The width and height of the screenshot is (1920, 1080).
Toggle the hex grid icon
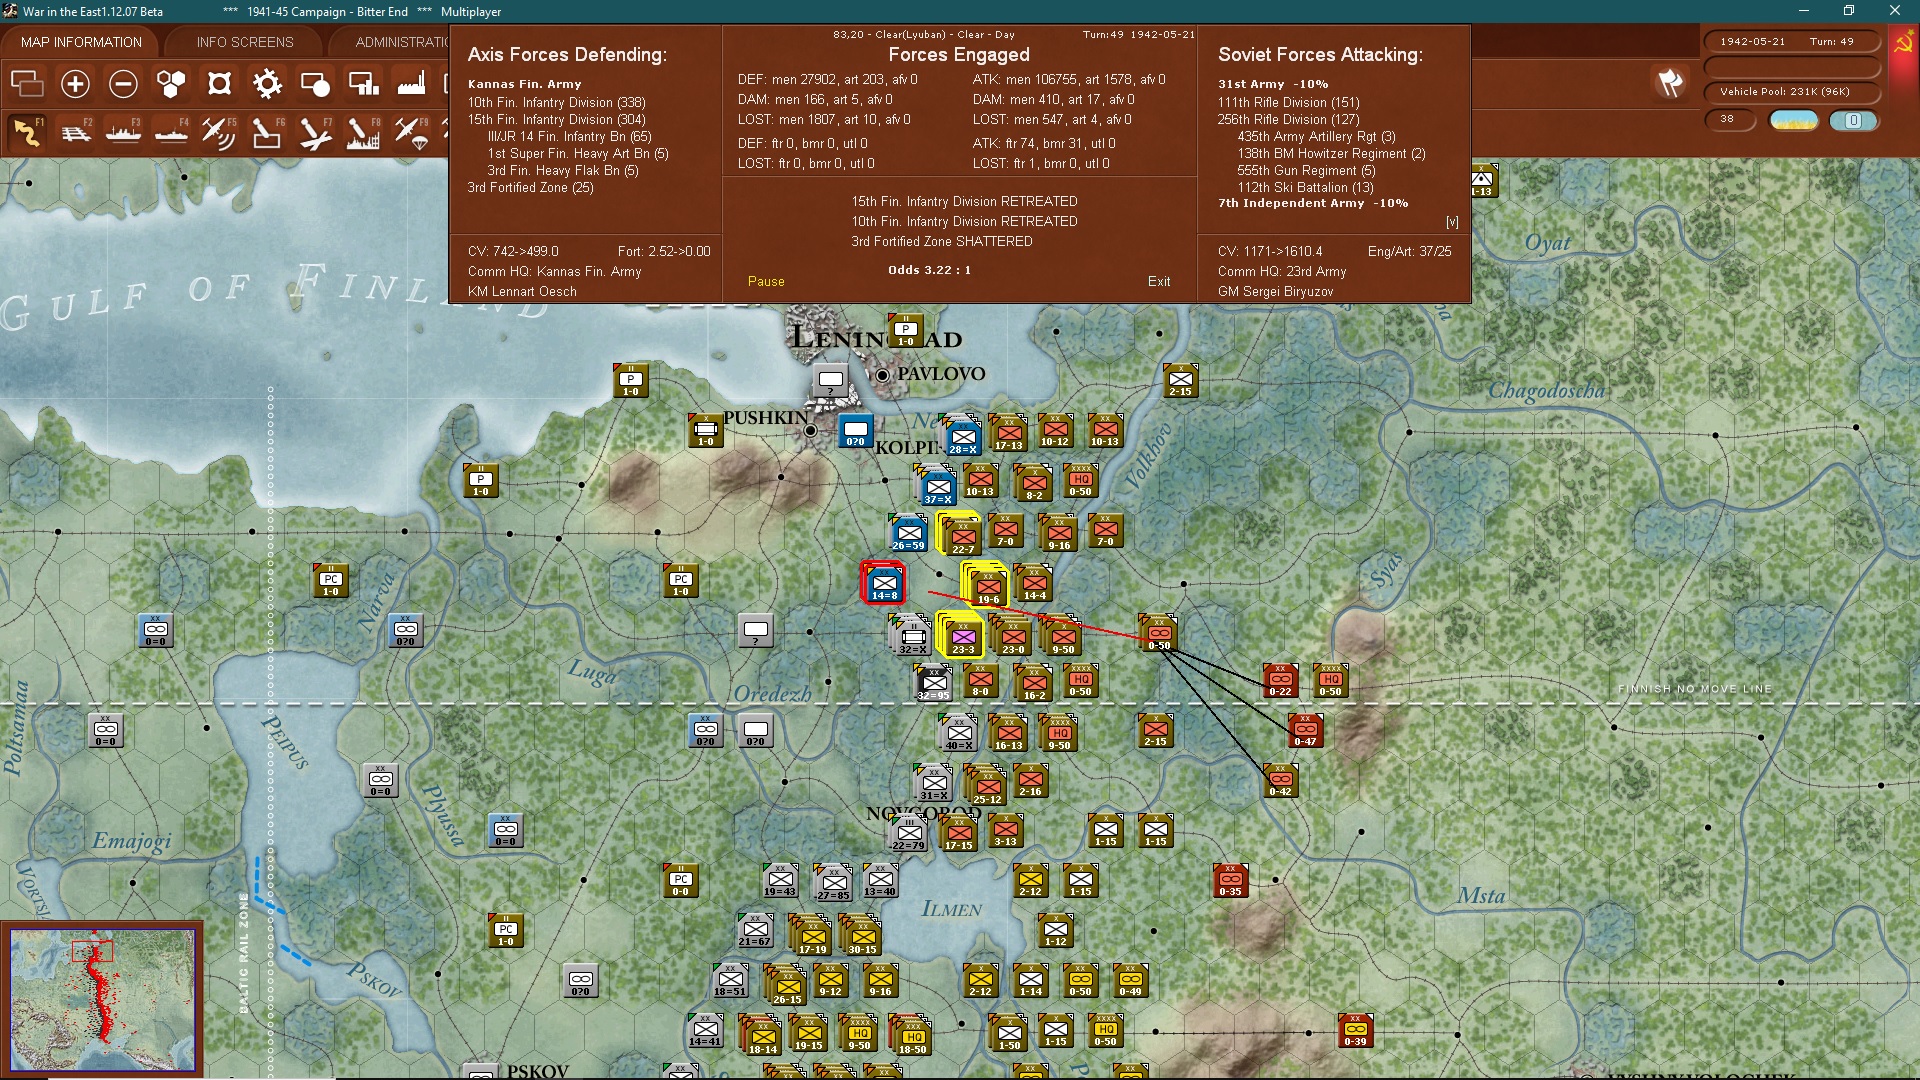point(171,84)
